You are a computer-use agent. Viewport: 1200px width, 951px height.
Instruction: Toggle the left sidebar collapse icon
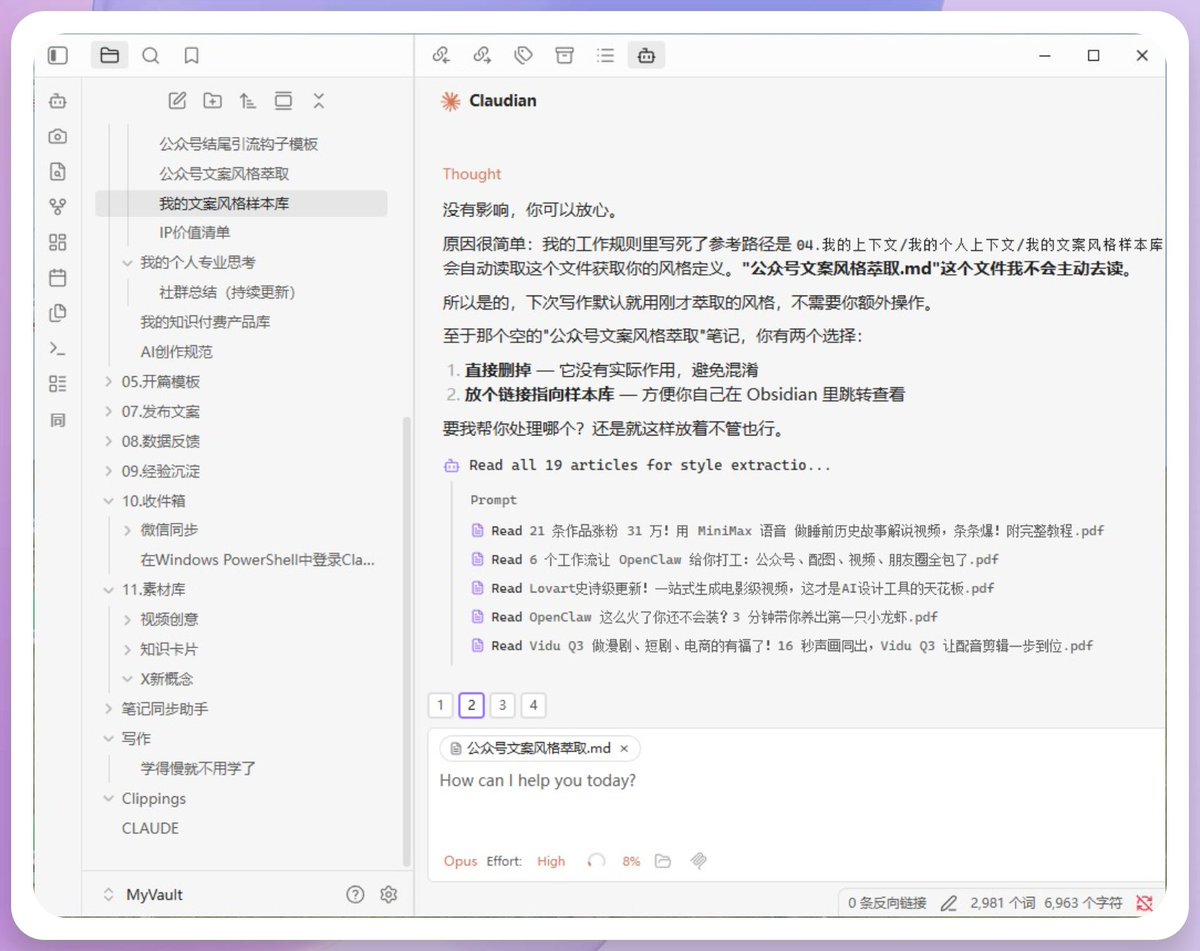pyautogui.click(x=58, y=56)
